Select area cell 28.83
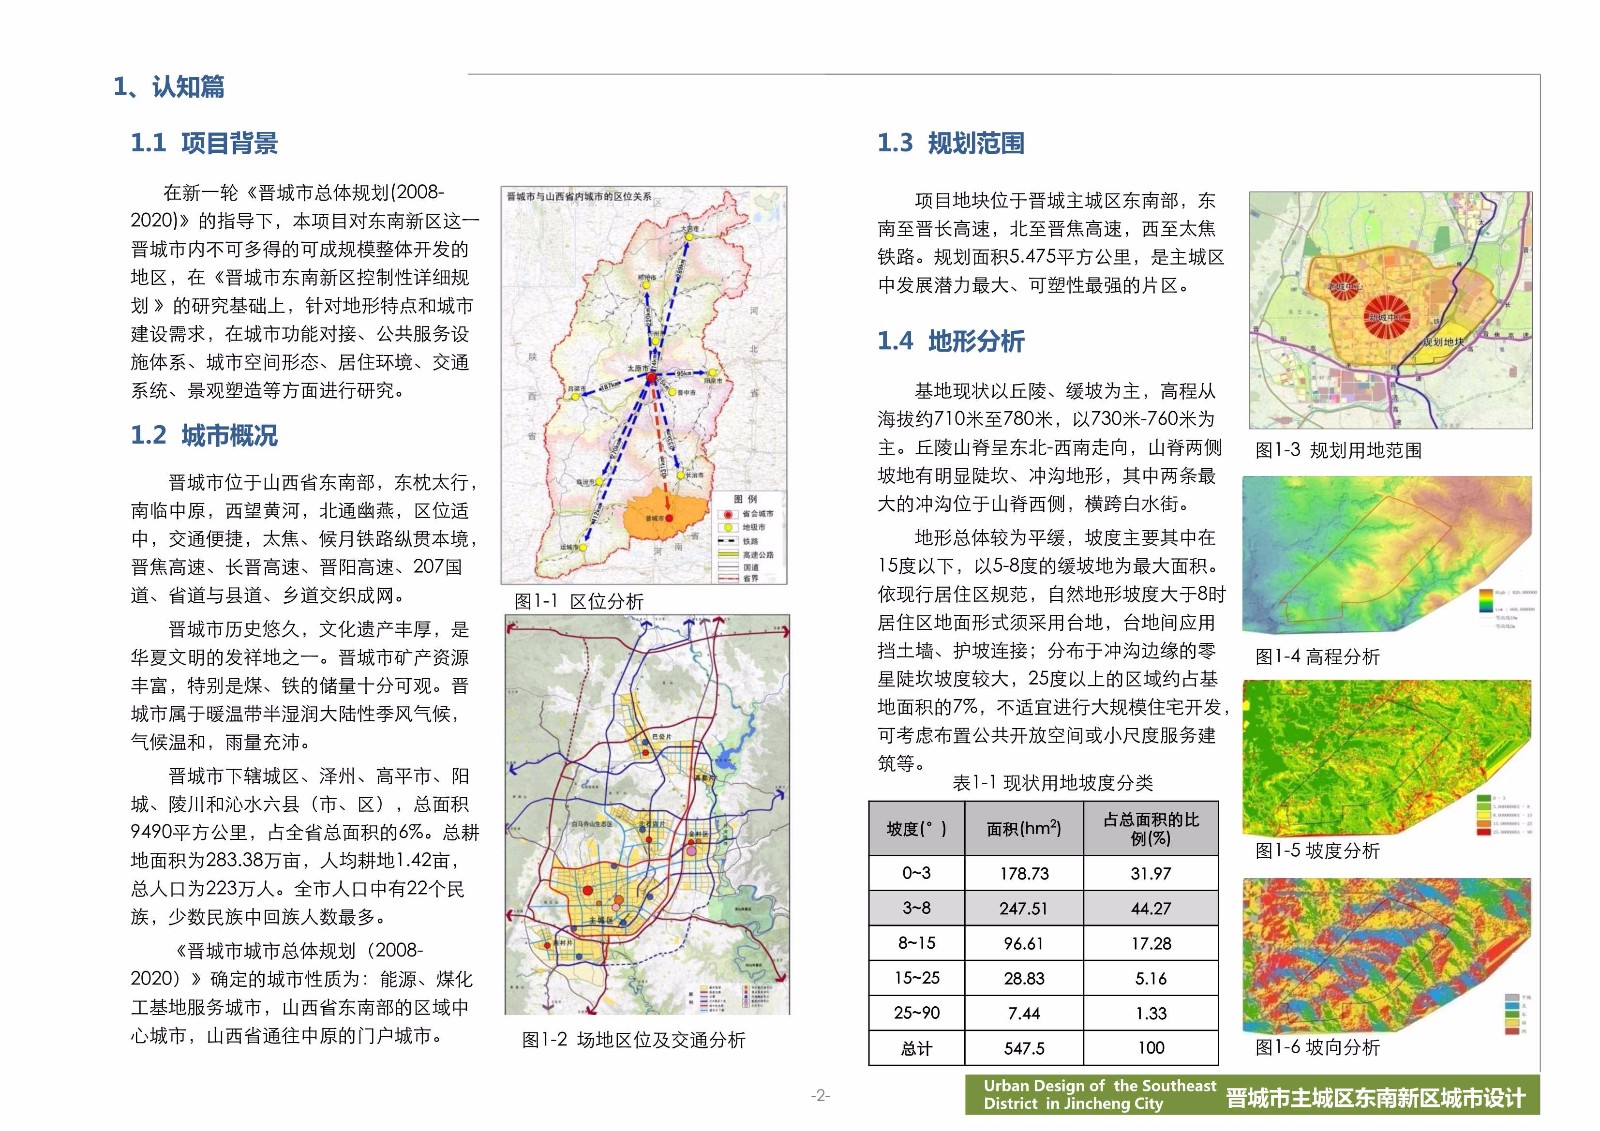This screenshot has height=1131, width=1600. pyautogui.click(x=1024, y=978)
